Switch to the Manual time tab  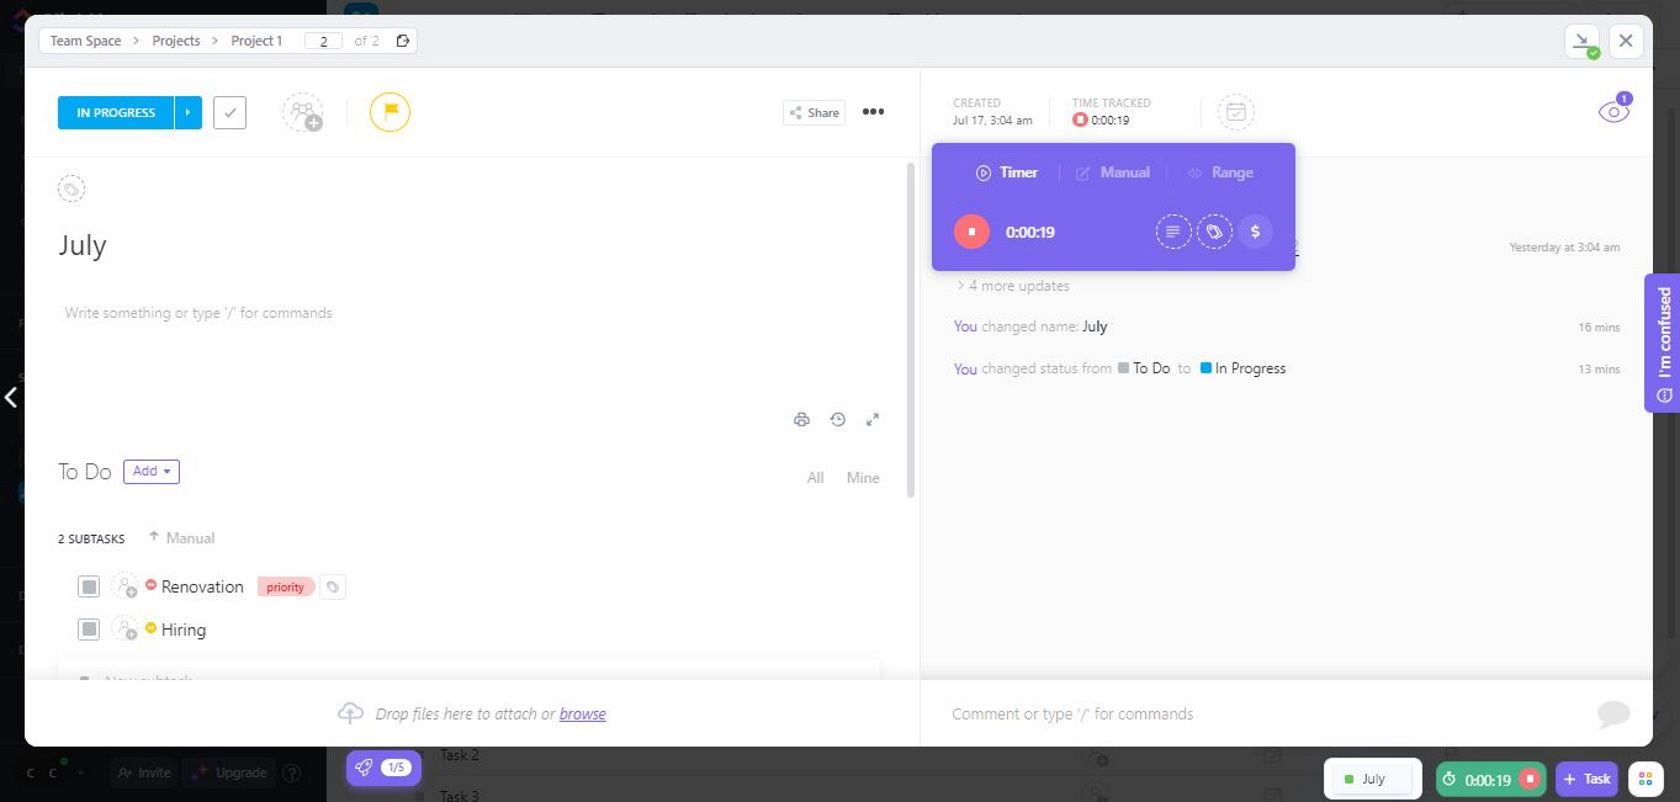pyautogui.click(x=1113, y=173)
